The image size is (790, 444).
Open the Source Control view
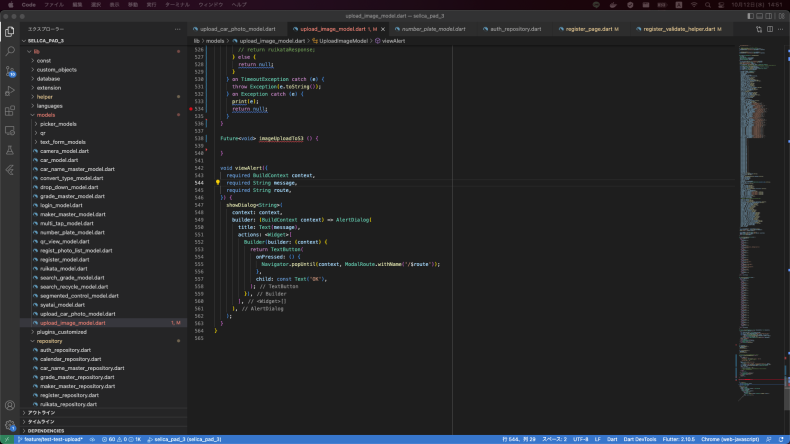pyautogui.click(x=10, y=70)
